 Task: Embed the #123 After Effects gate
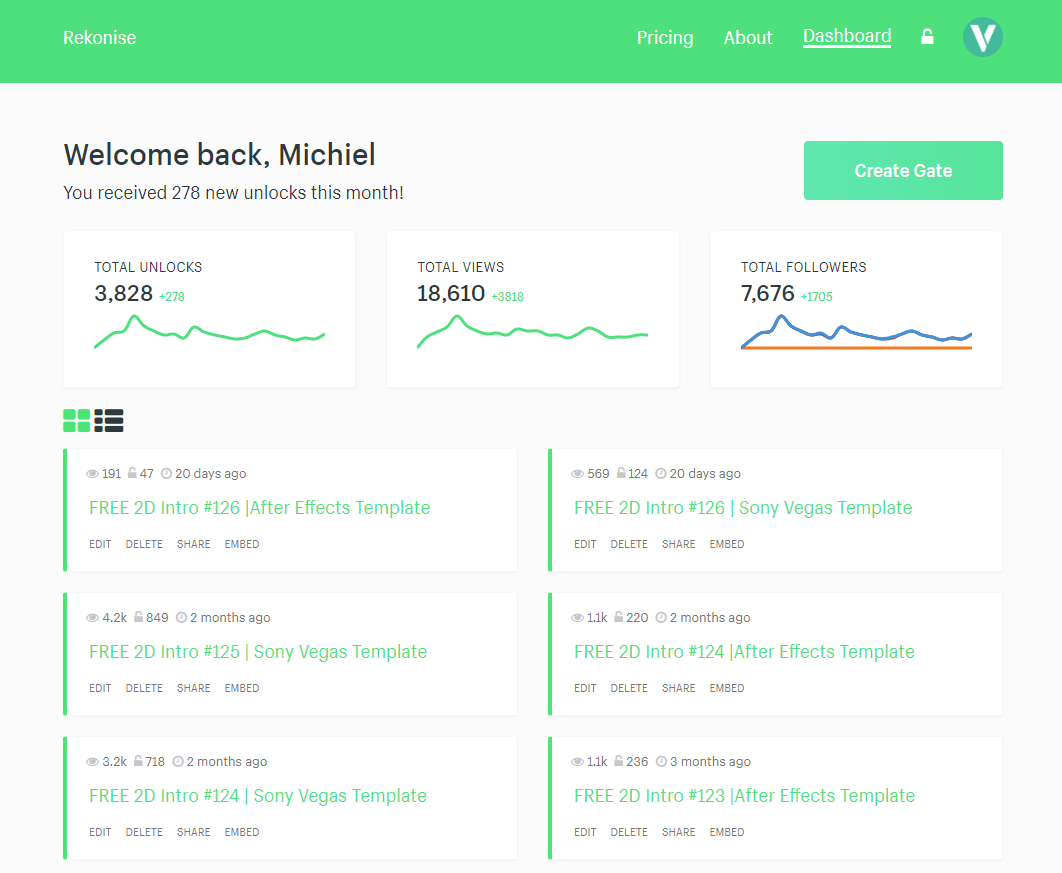coord(727,832)
